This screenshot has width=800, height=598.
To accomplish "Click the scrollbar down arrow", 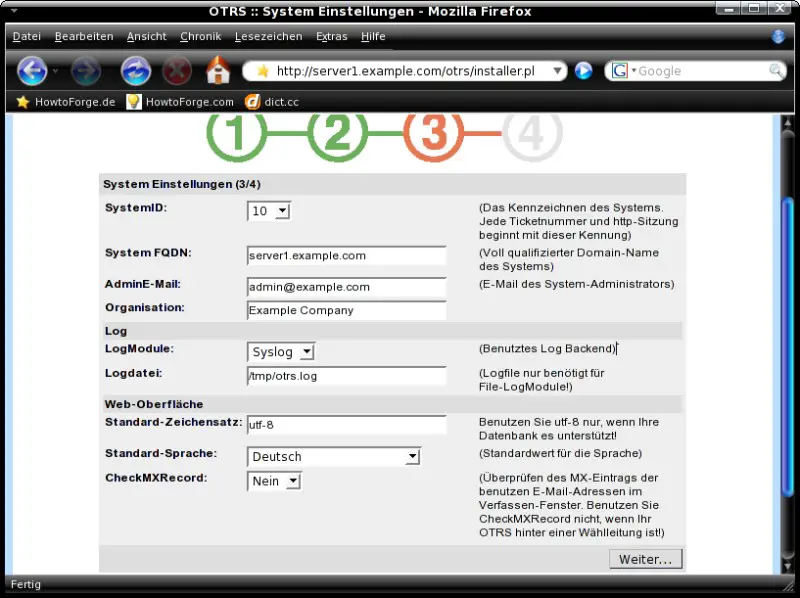I will (x=787, y=566).
